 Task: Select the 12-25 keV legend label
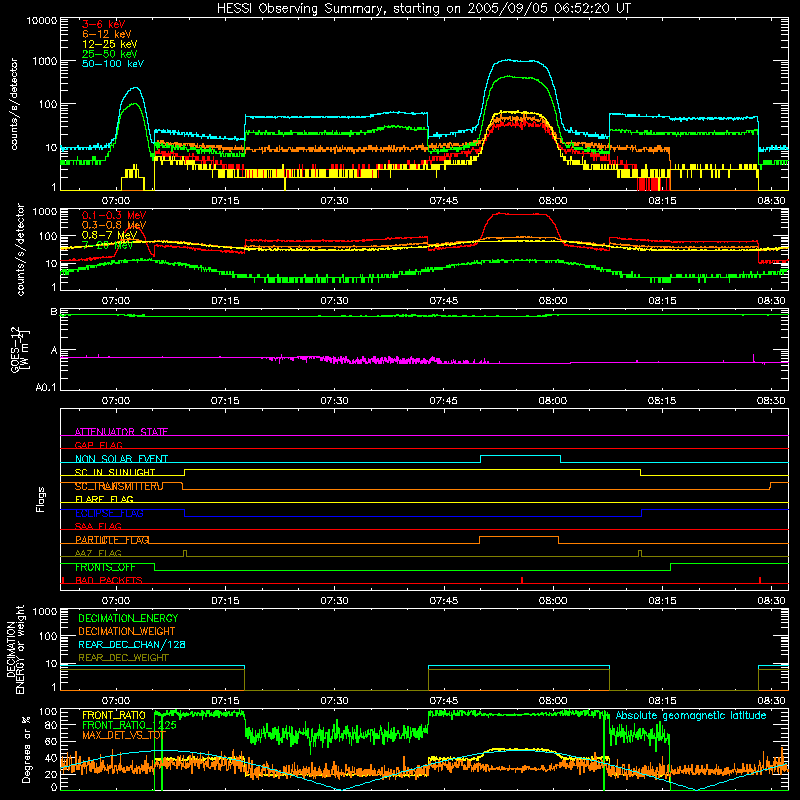click(109, 44)
